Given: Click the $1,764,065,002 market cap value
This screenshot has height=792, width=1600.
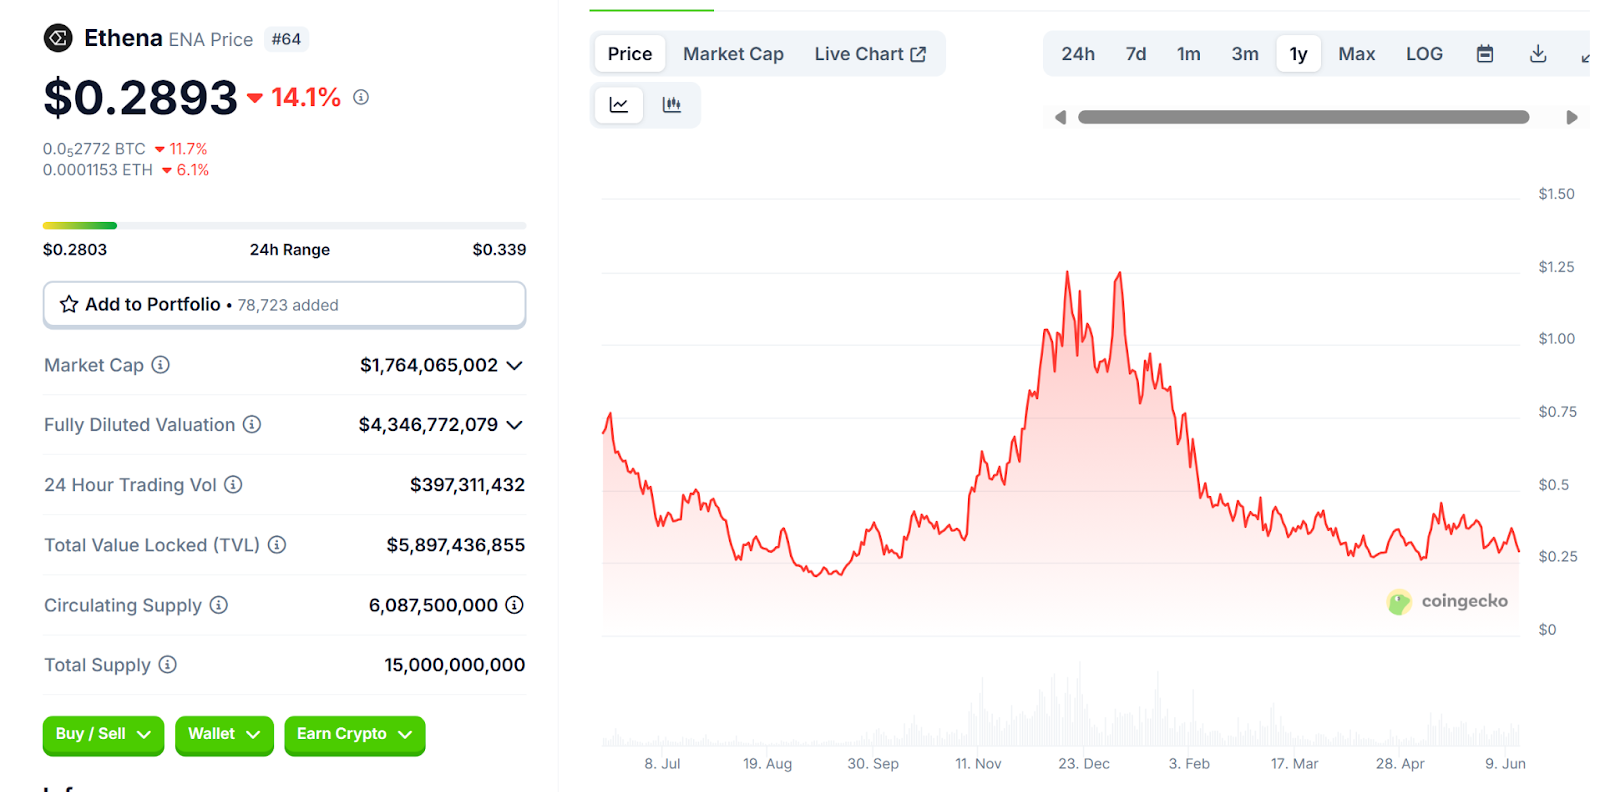Looking at the screenshot, I should [429, 366].
